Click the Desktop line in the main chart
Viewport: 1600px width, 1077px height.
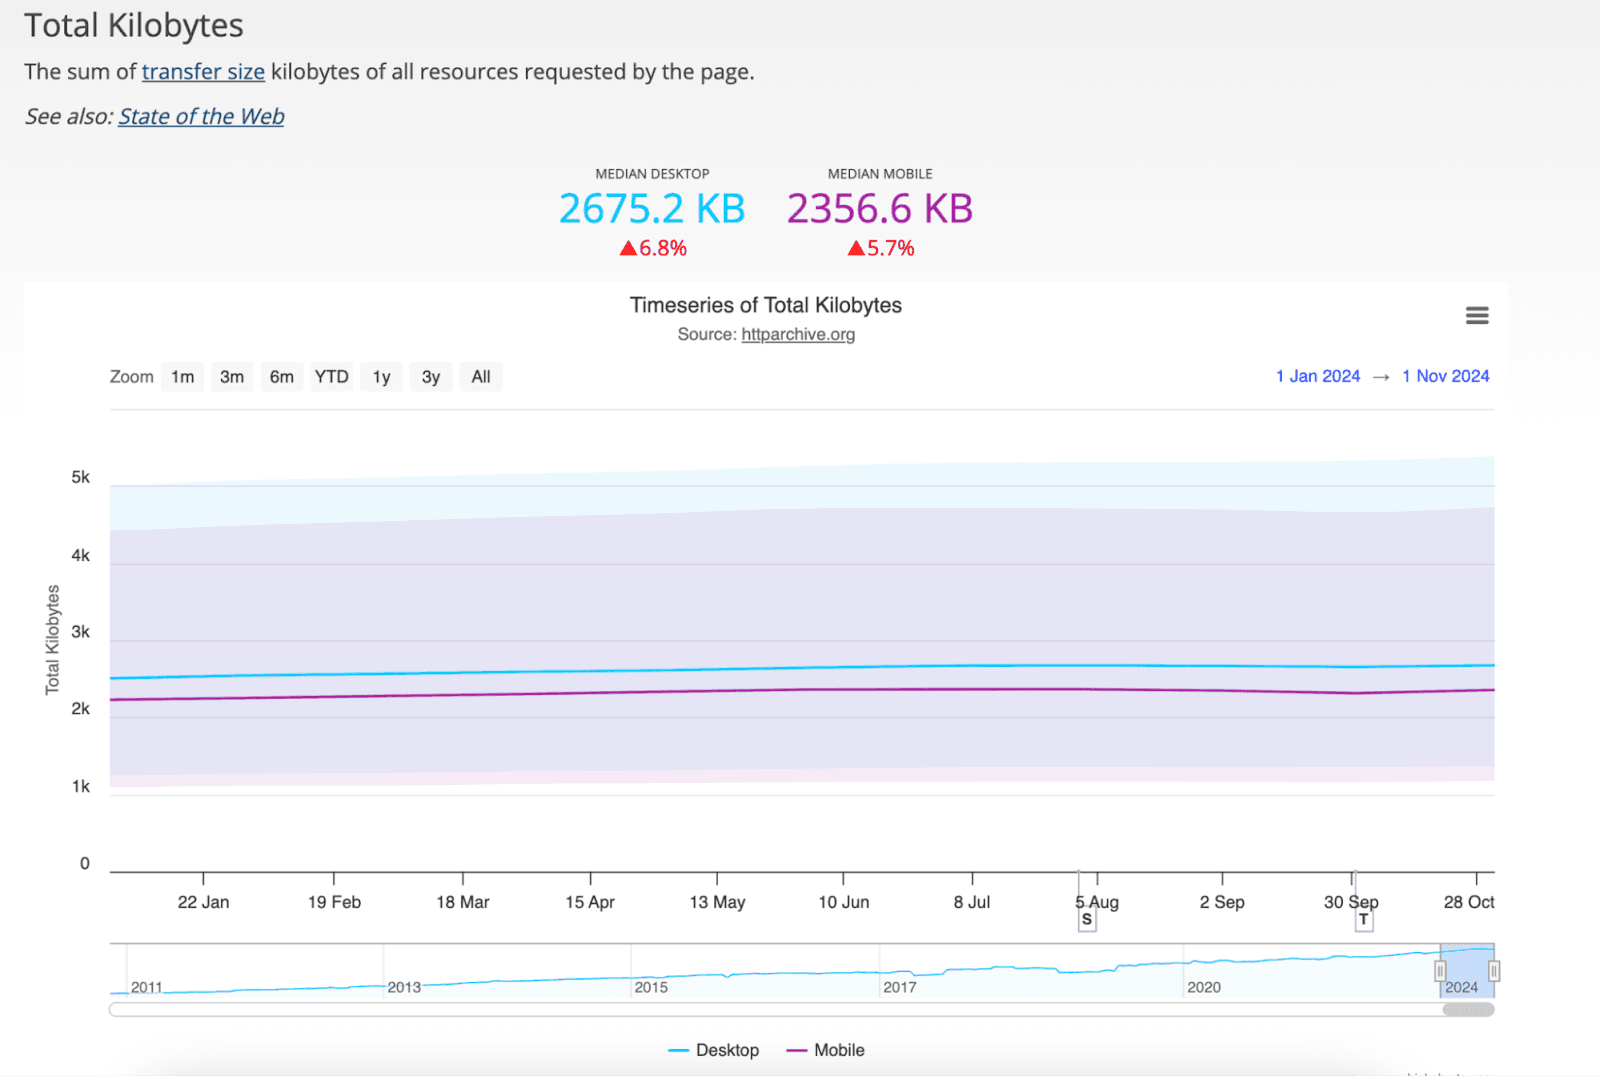click(800, 667)
